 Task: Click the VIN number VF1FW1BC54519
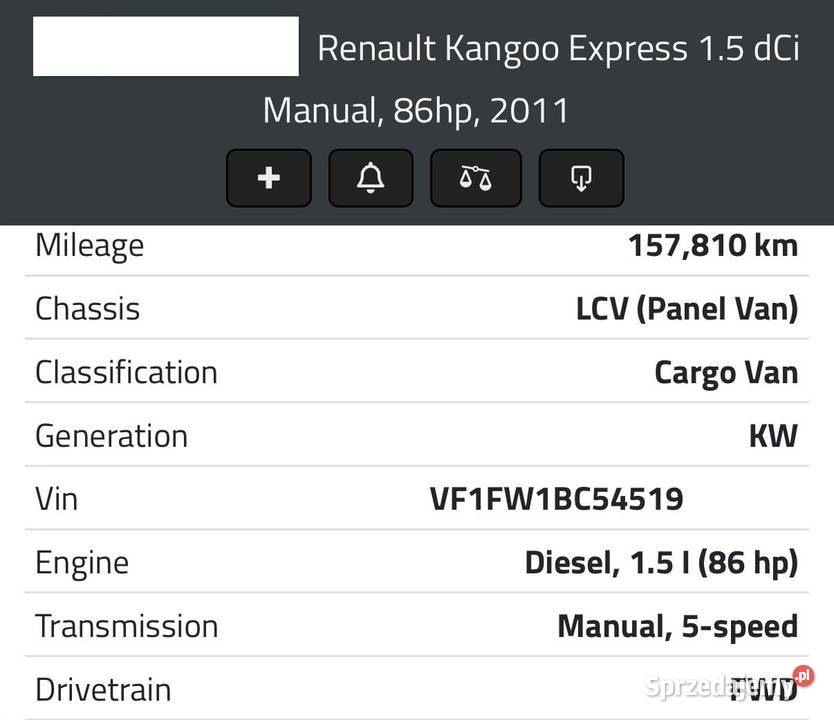click(557, 498)
